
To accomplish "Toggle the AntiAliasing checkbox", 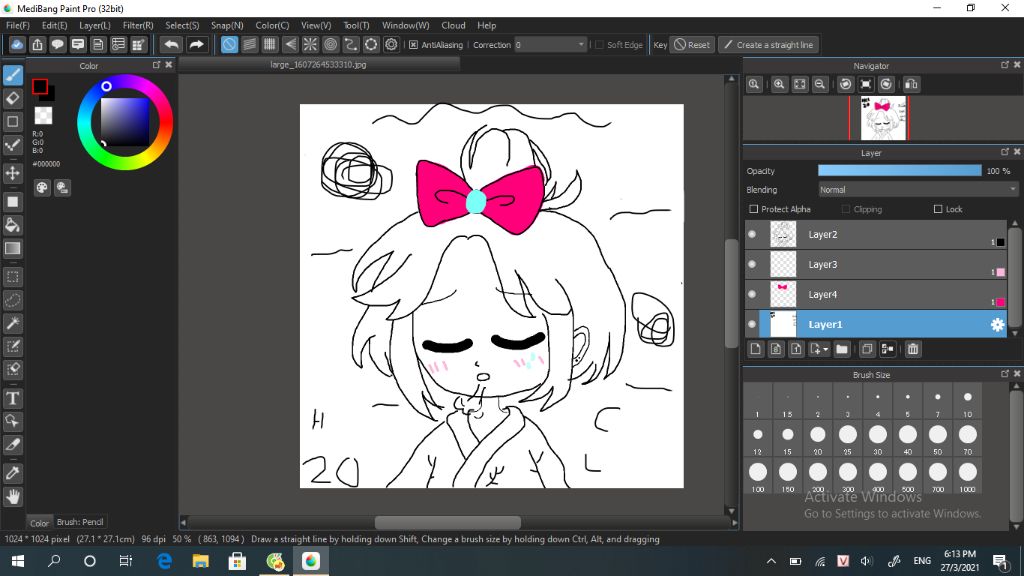I will pos(413,45).
